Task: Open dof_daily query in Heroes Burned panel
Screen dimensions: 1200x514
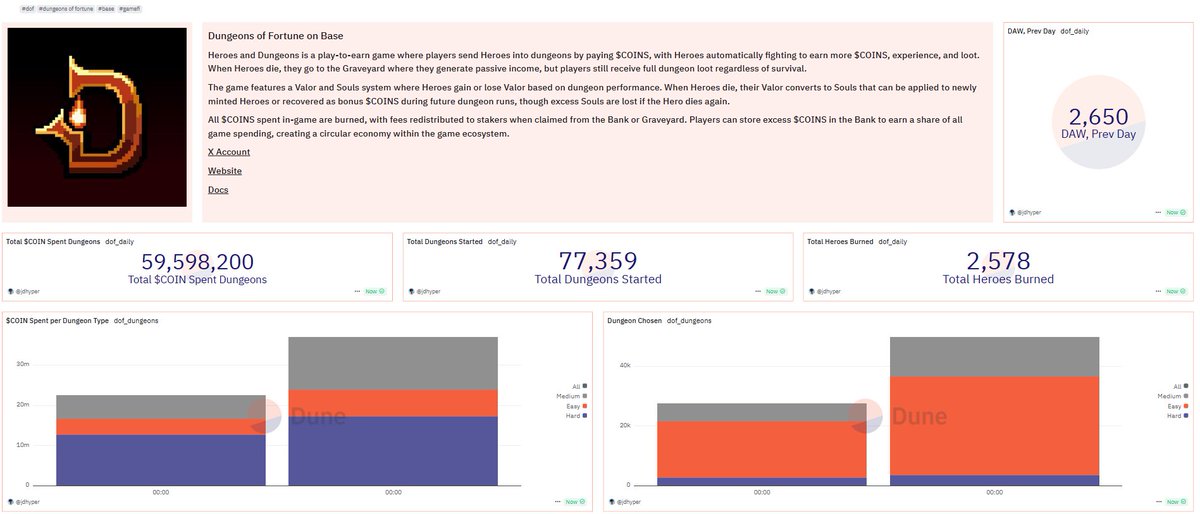Action: (x=893, y=241)
